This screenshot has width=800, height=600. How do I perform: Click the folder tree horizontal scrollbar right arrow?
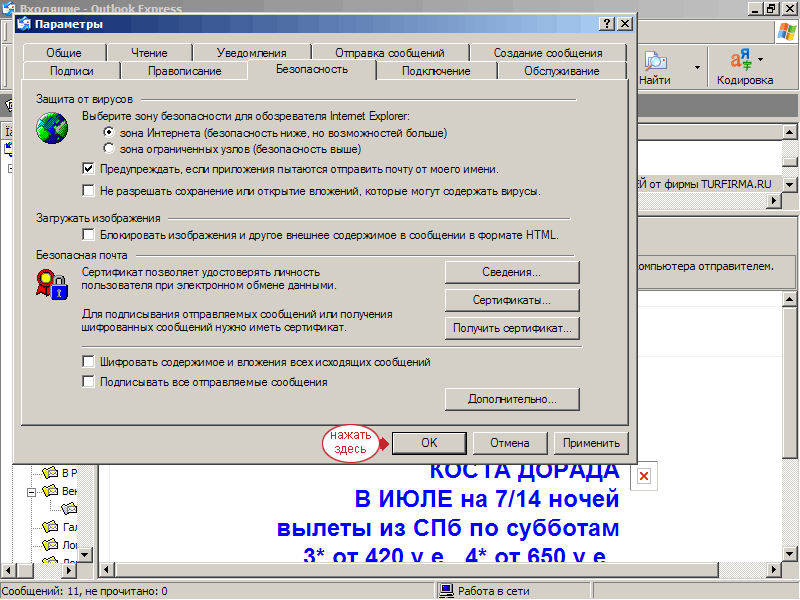coord(70,570)
